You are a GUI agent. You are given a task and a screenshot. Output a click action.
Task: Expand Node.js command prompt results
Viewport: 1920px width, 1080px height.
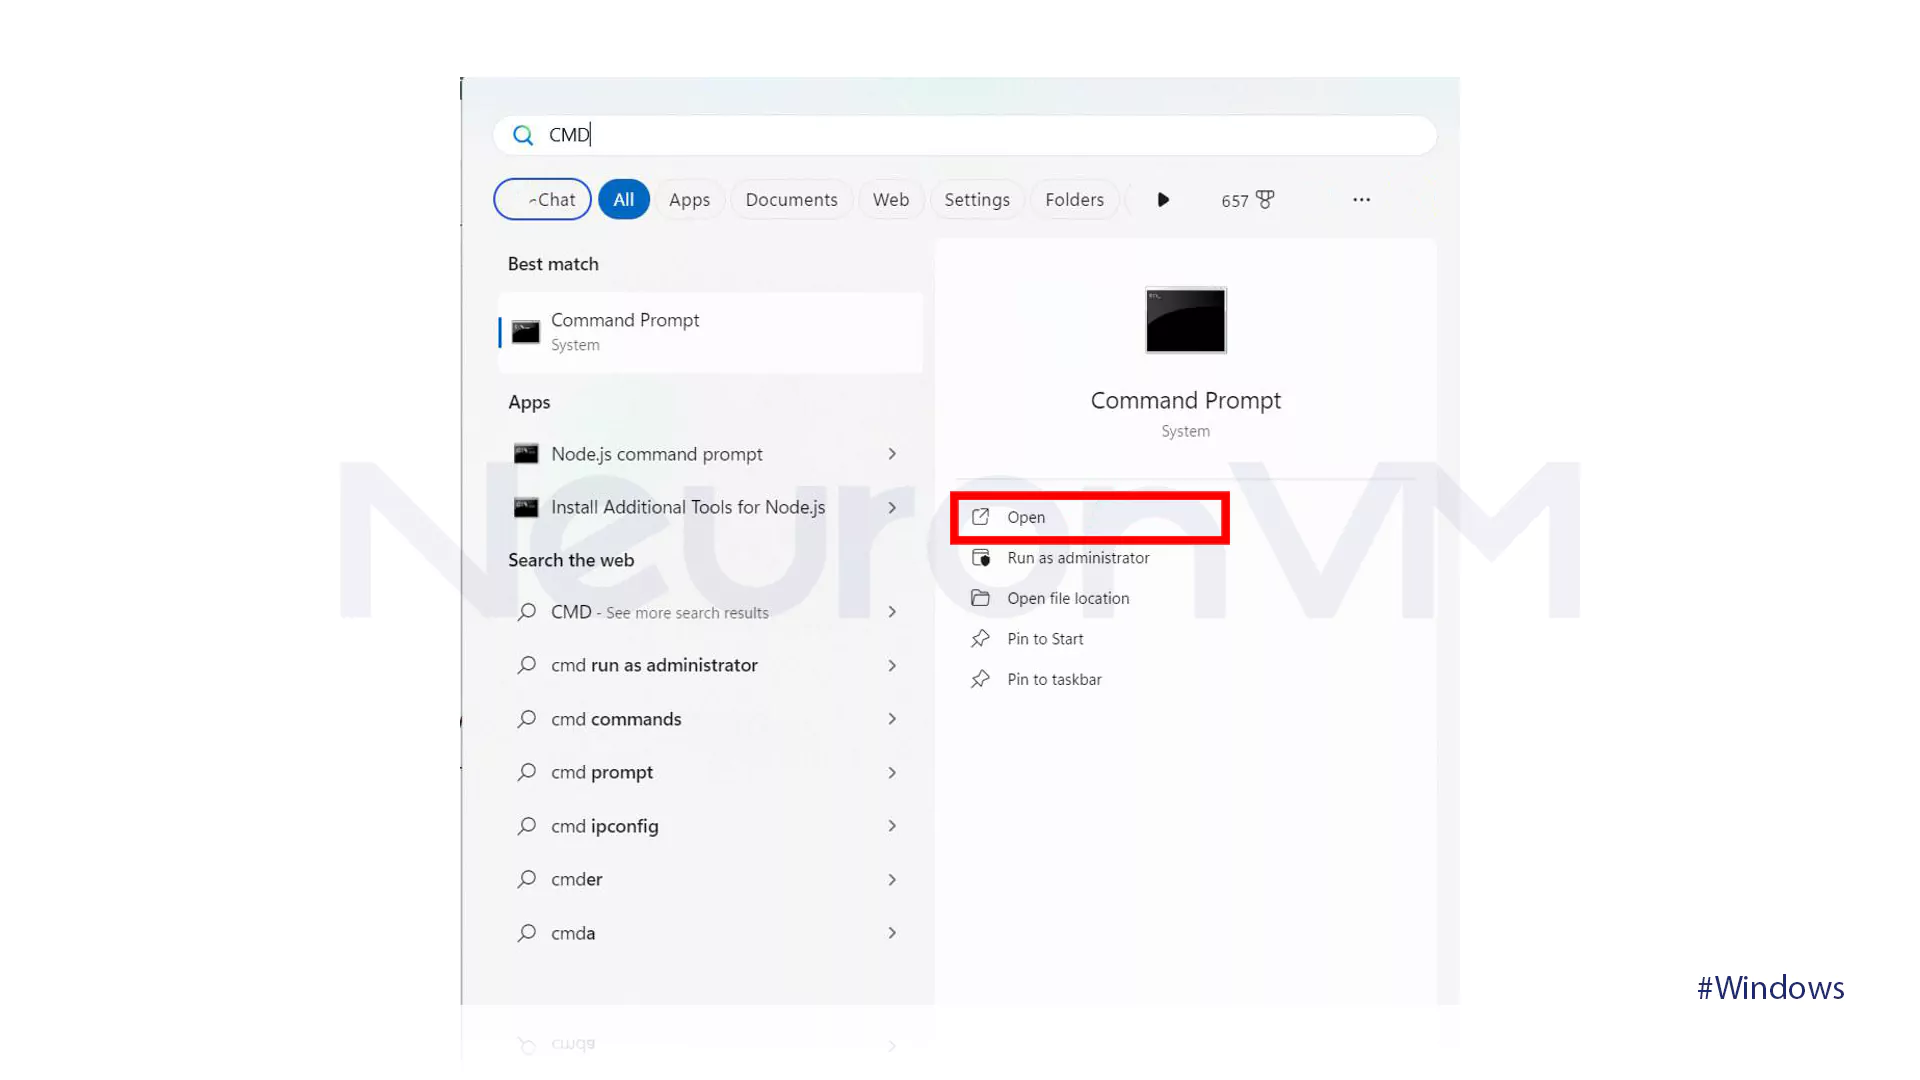(893, 452)
